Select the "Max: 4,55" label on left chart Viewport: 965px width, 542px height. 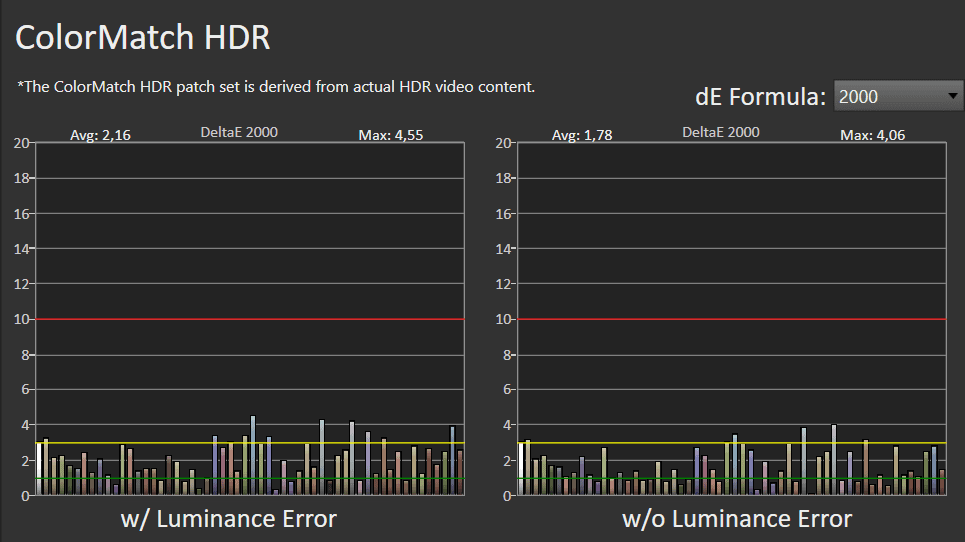[390, 135]
